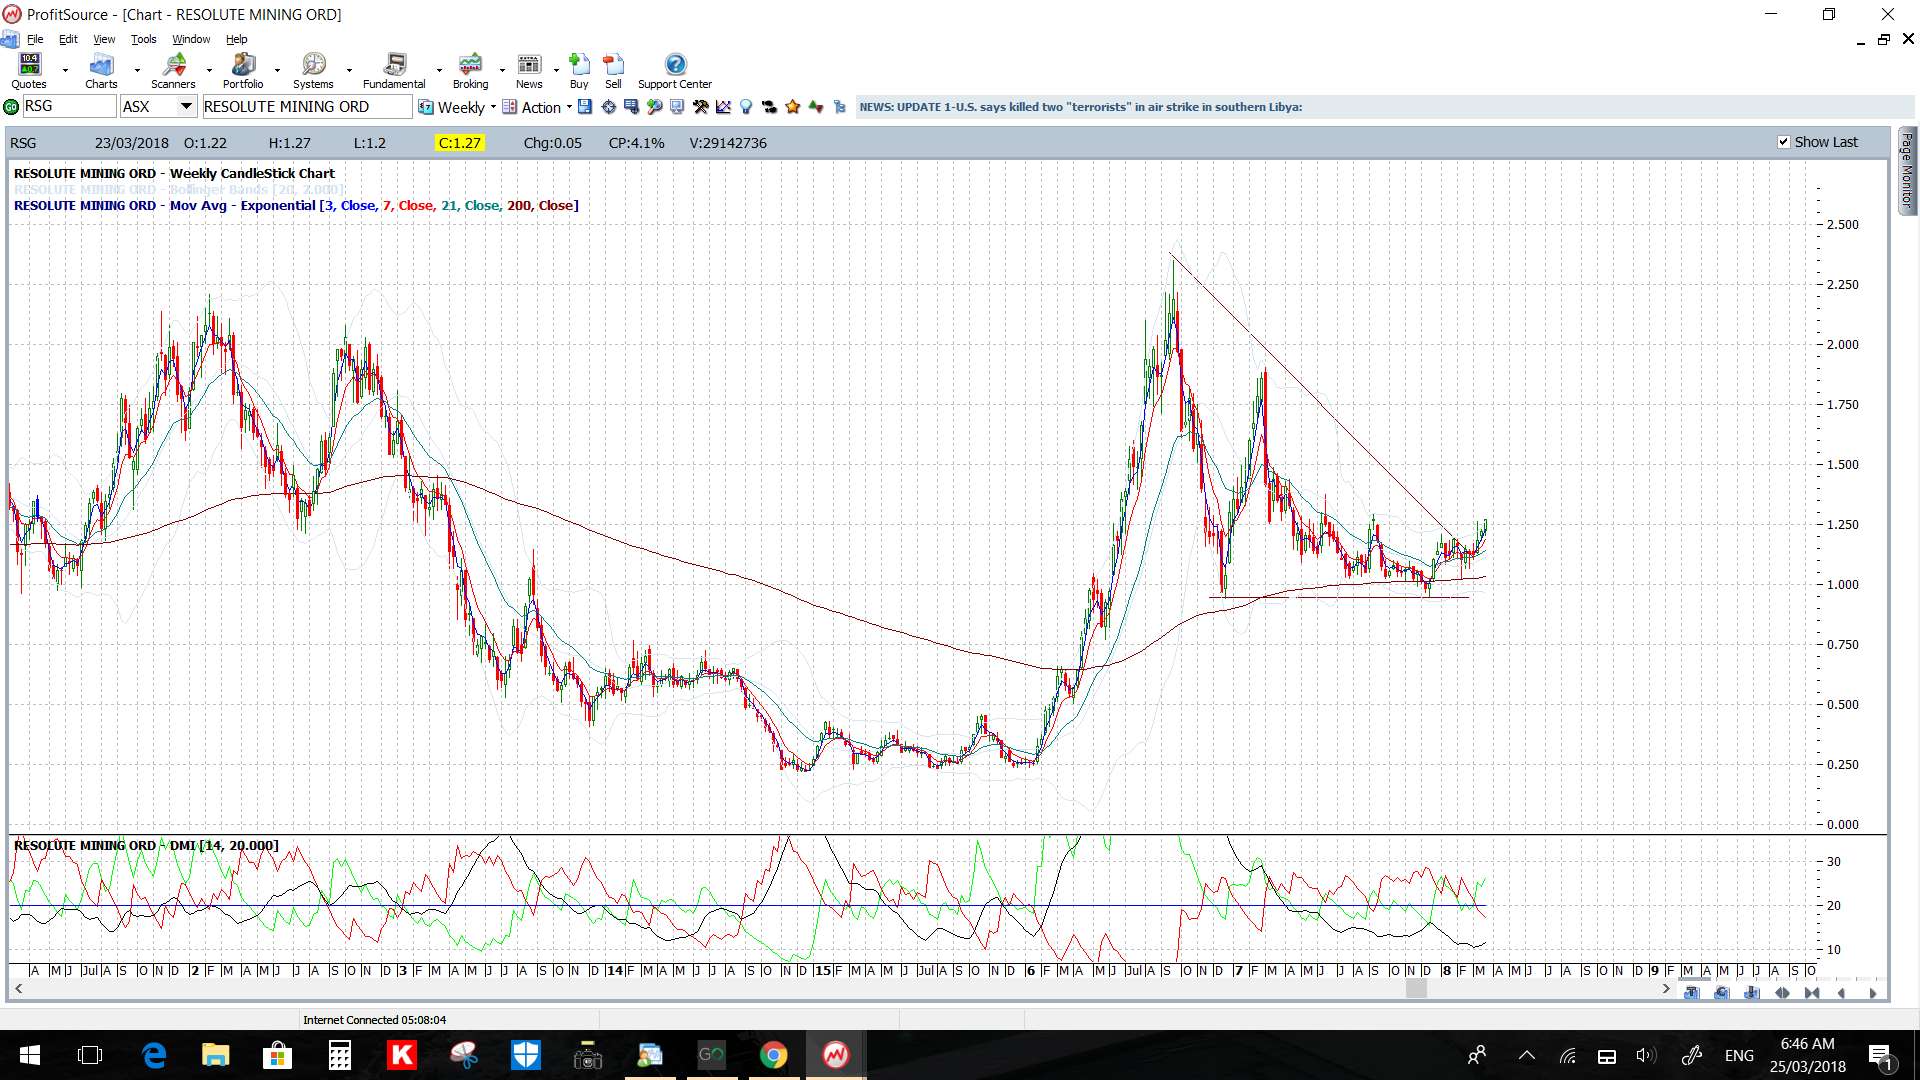1920x1080 pixels.
Task: Open the News toolbar icon
Action: coord(529,71)
